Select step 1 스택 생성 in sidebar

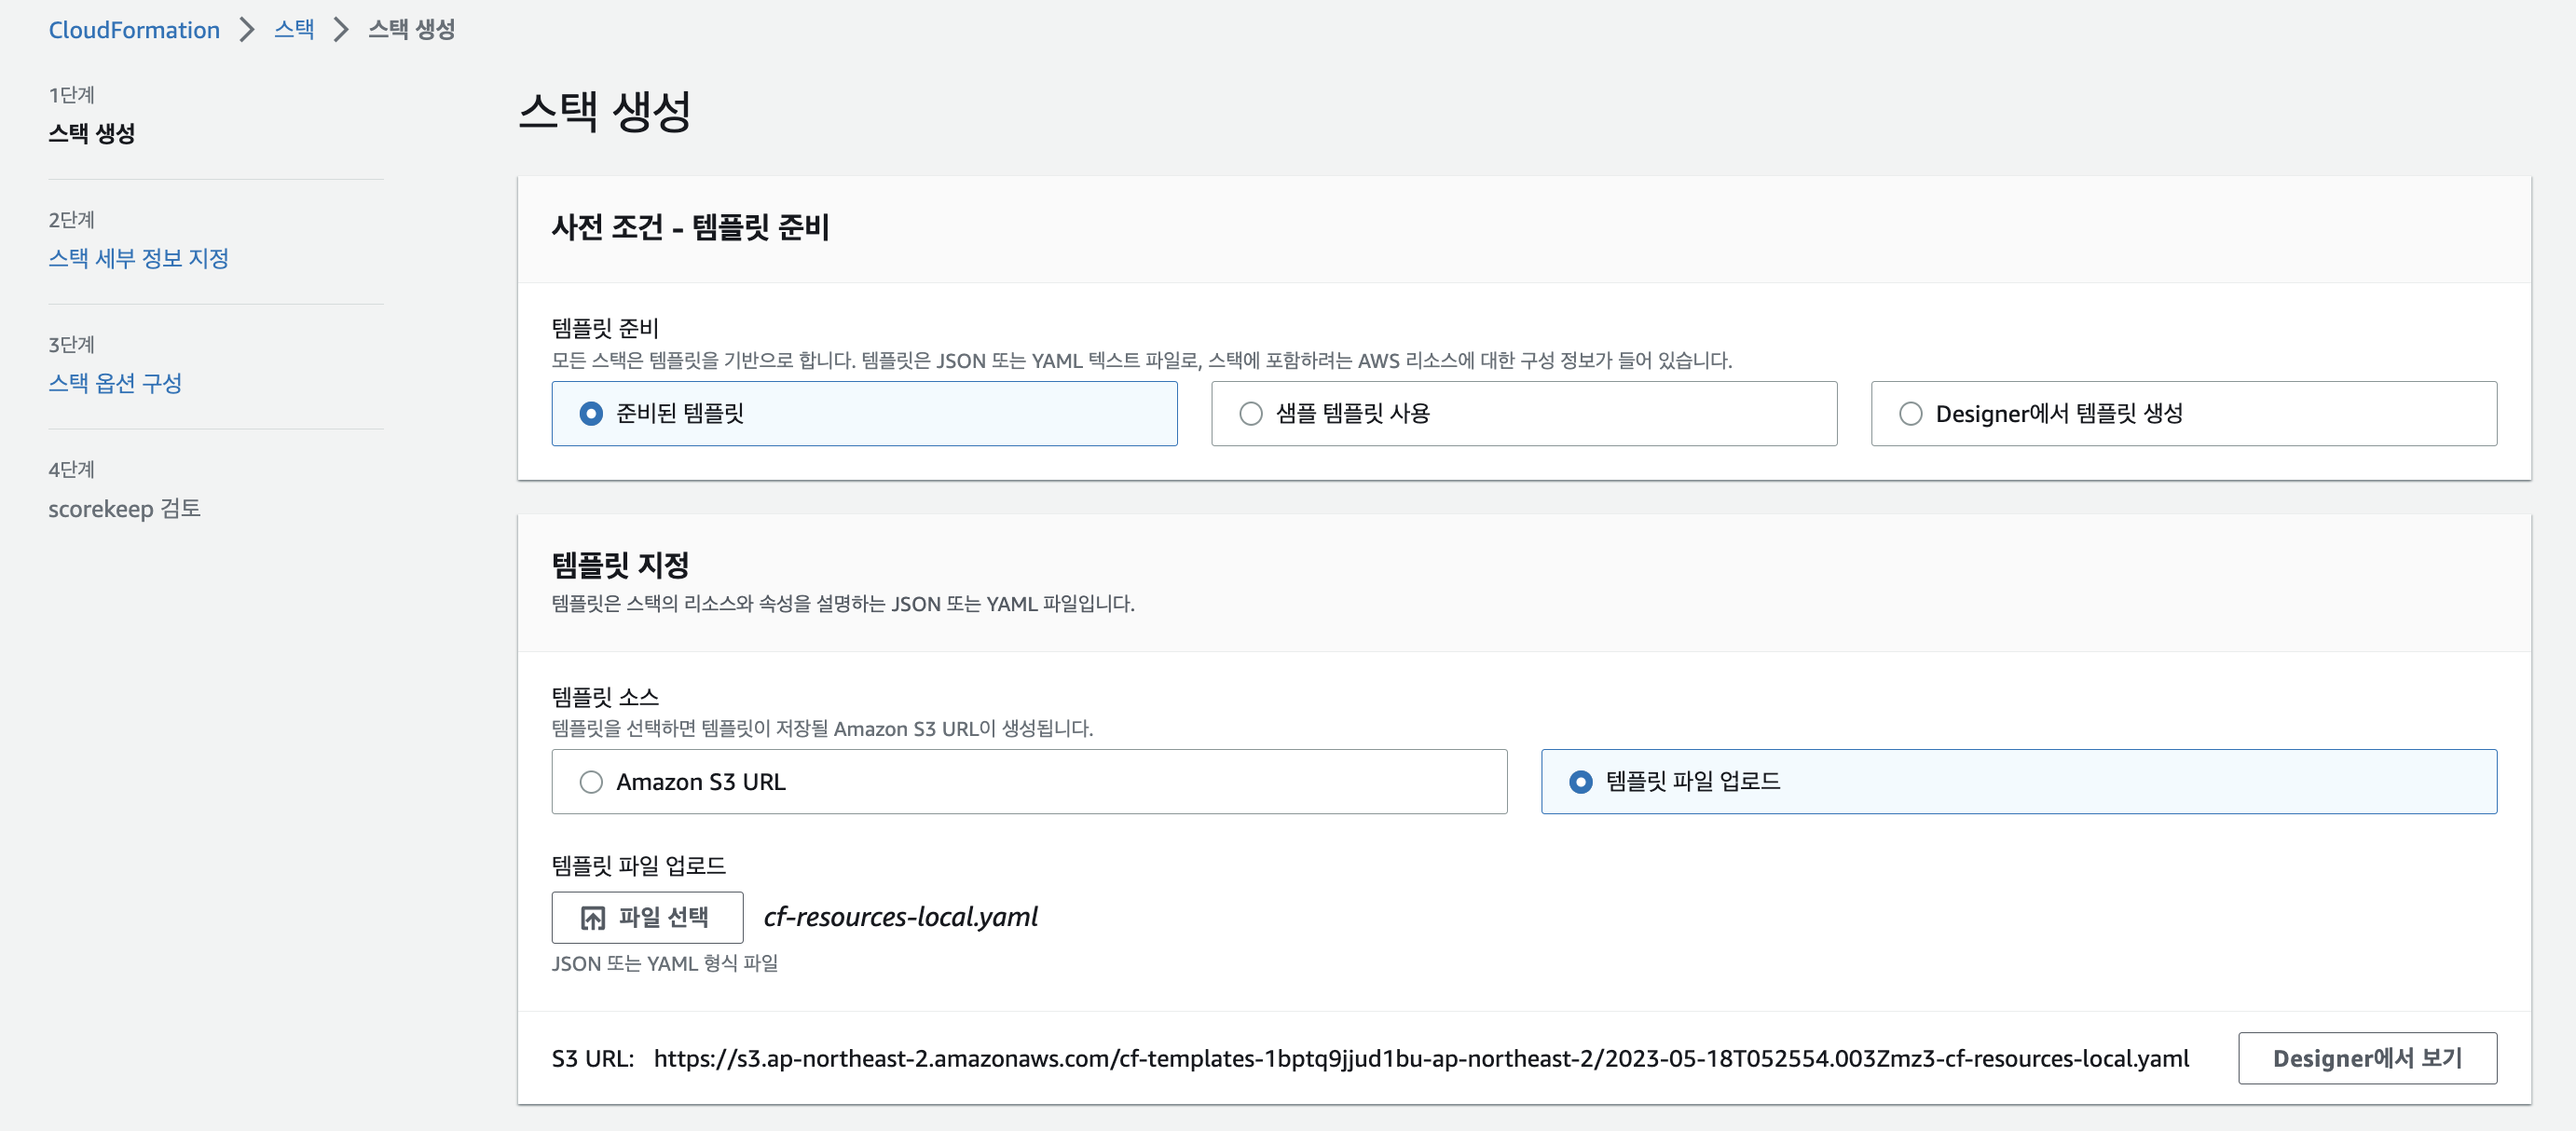(x=92, y=133)
